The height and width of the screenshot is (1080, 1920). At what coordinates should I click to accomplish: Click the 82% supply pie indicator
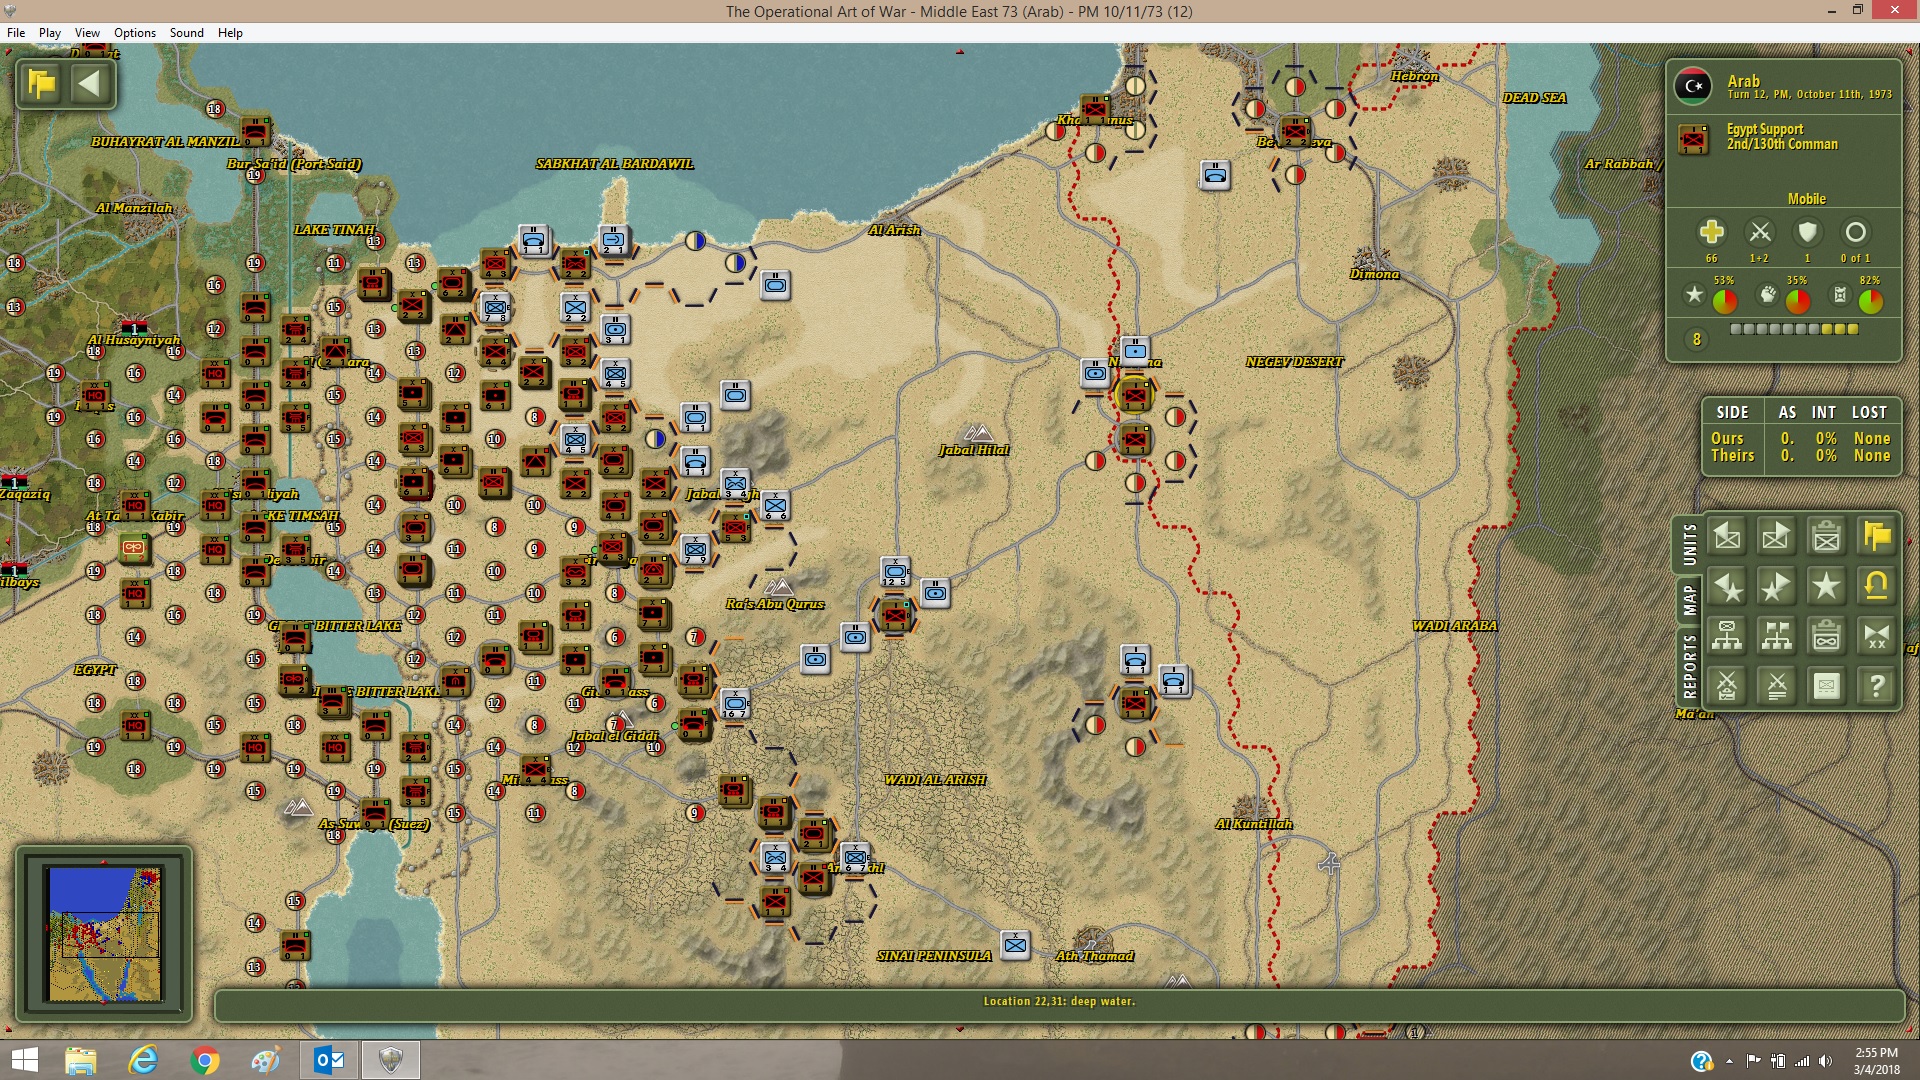click(x=1870, y=300)
